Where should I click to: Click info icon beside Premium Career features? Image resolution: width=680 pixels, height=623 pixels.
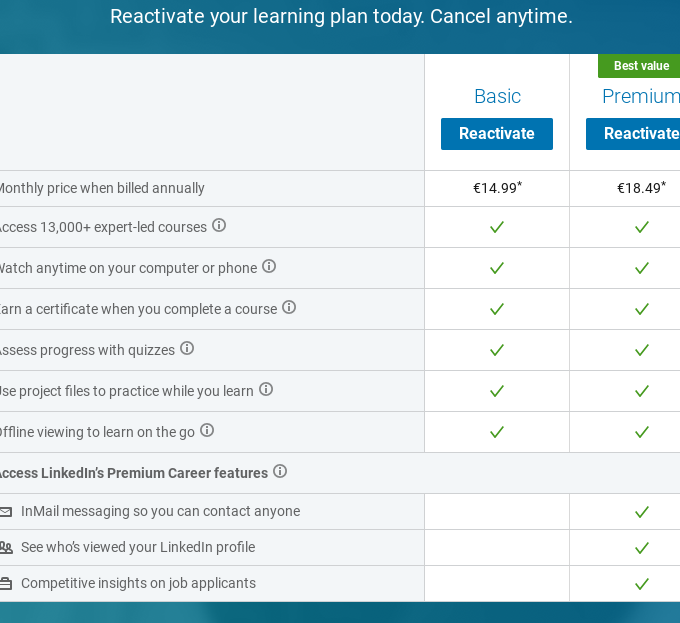pos(280,472)
